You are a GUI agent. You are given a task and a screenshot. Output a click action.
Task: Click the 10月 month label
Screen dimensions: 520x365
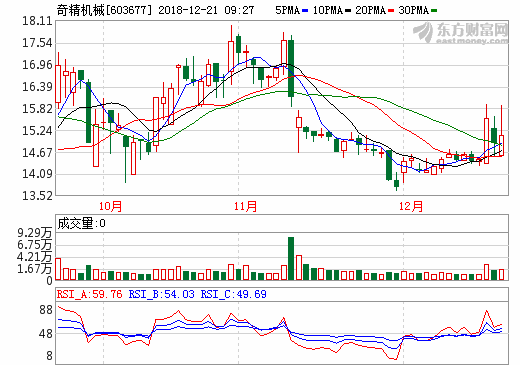(x=110, y=206)
